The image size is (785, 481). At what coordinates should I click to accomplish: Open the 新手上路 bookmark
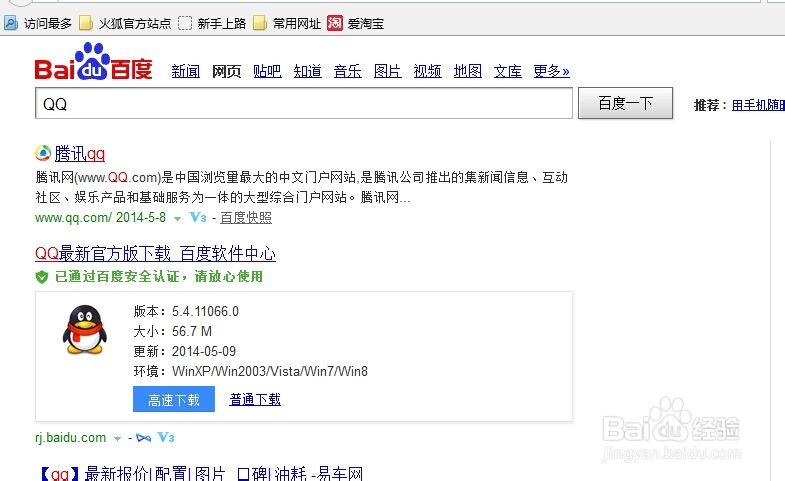[x=212, y=24]
